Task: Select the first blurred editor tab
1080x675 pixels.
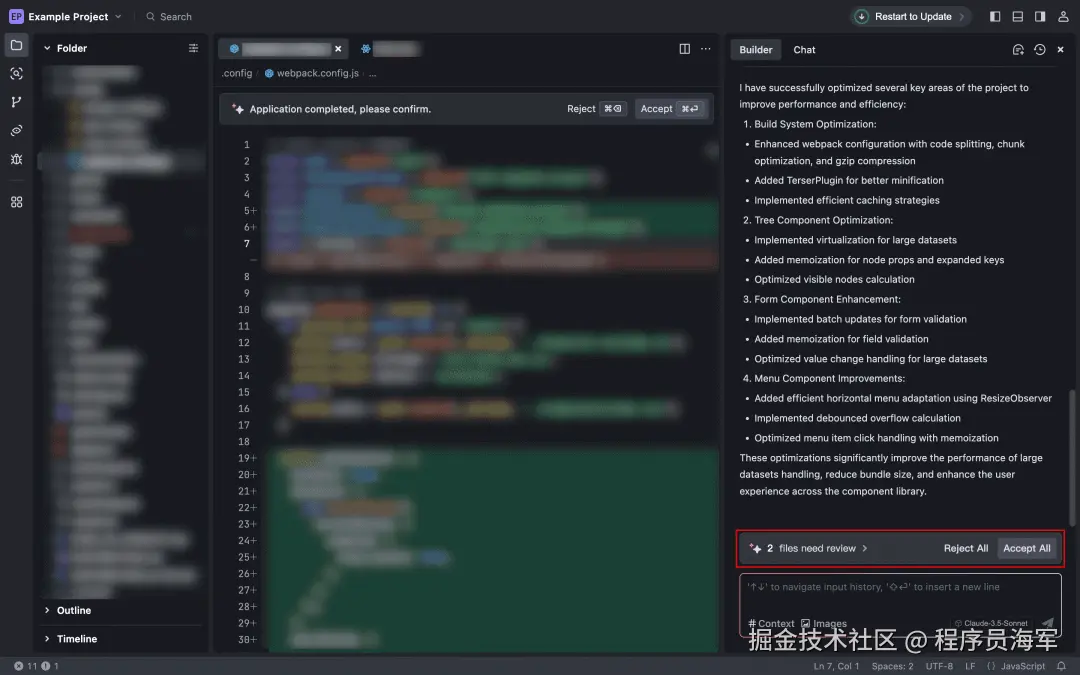Action: coord(282,49)
